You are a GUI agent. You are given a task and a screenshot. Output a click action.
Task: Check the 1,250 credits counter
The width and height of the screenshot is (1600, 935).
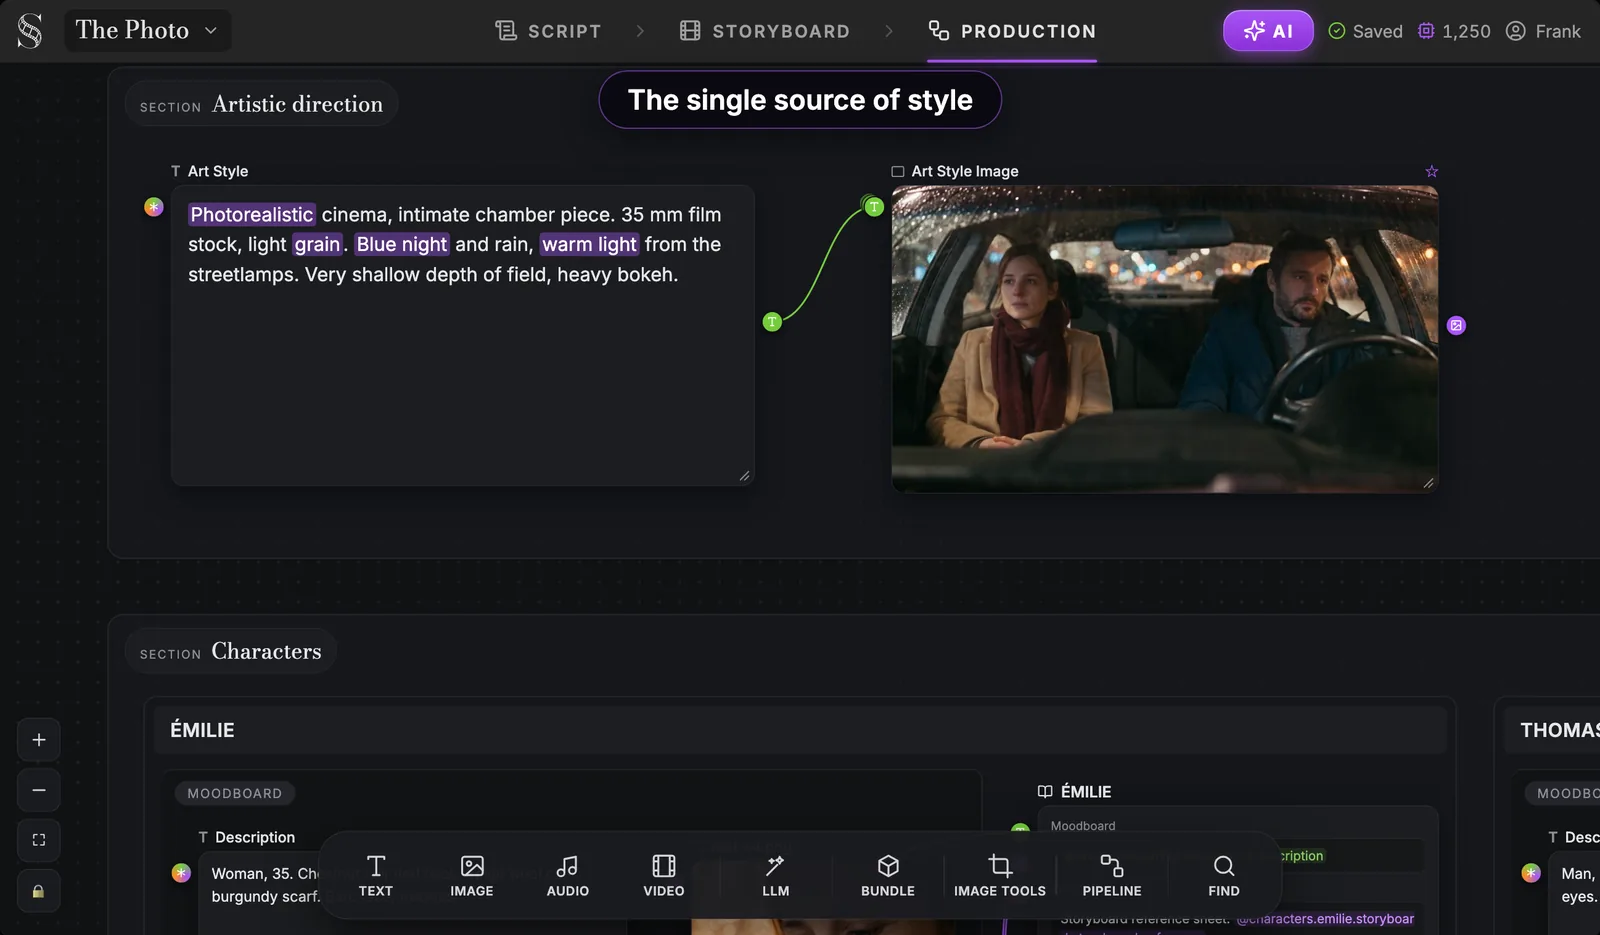coord(1454,31)
